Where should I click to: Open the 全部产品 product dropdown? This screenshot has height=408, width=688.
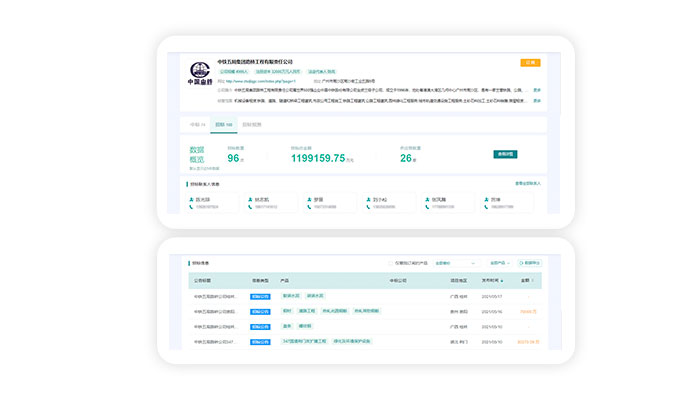click(499, 263)
